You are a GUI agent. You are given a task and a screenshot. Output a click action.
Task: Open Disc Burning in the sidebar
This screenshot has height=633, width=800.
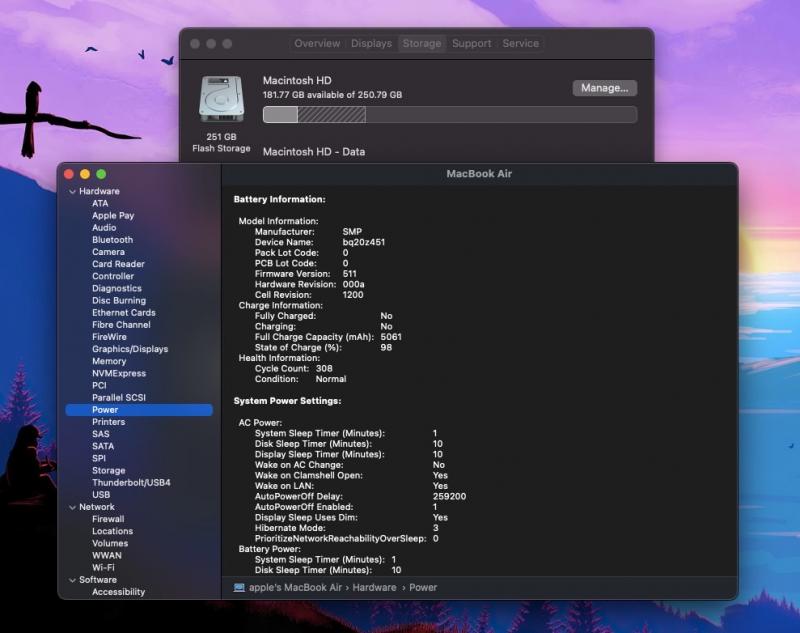pos(119,300)
